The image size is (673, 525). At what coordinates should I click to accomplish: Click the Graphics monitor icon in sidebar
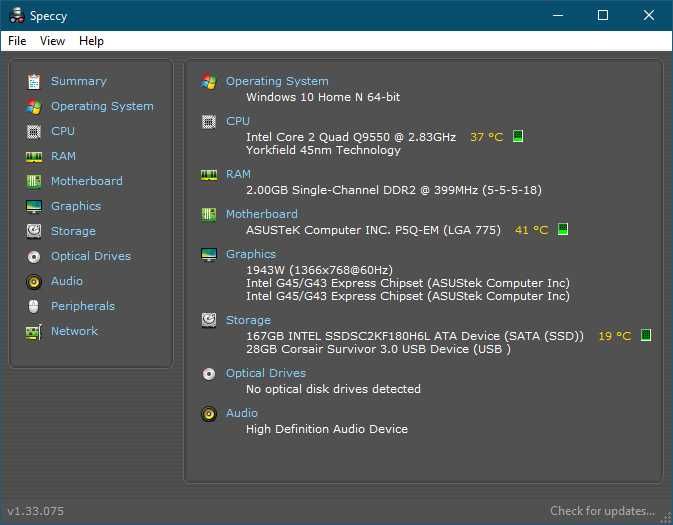34,206
